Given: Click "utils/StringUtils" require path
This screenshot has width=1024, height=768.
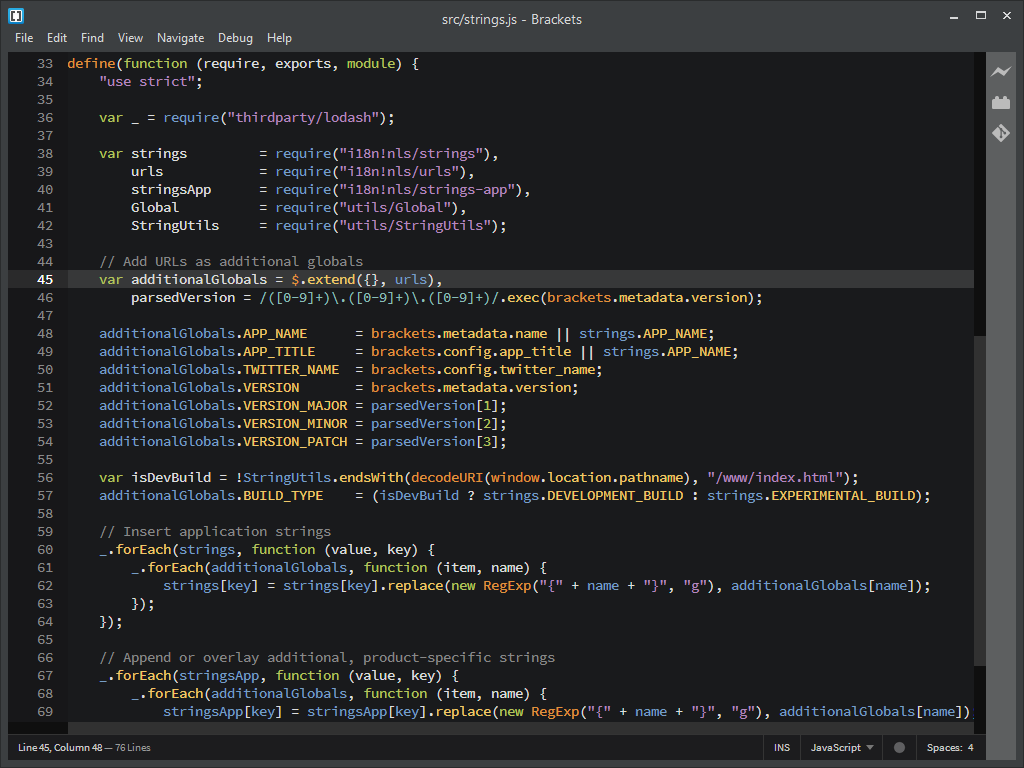Looking at the screenshot, I should [x=415, y=225].
